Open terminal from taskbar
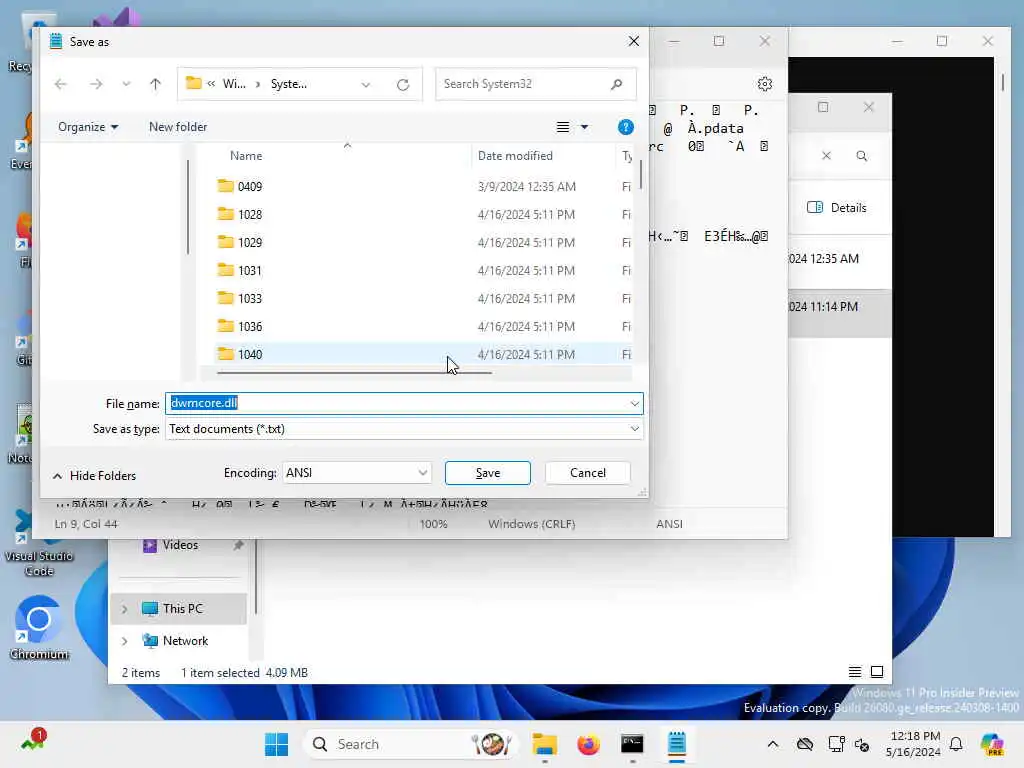 point(632,744)
